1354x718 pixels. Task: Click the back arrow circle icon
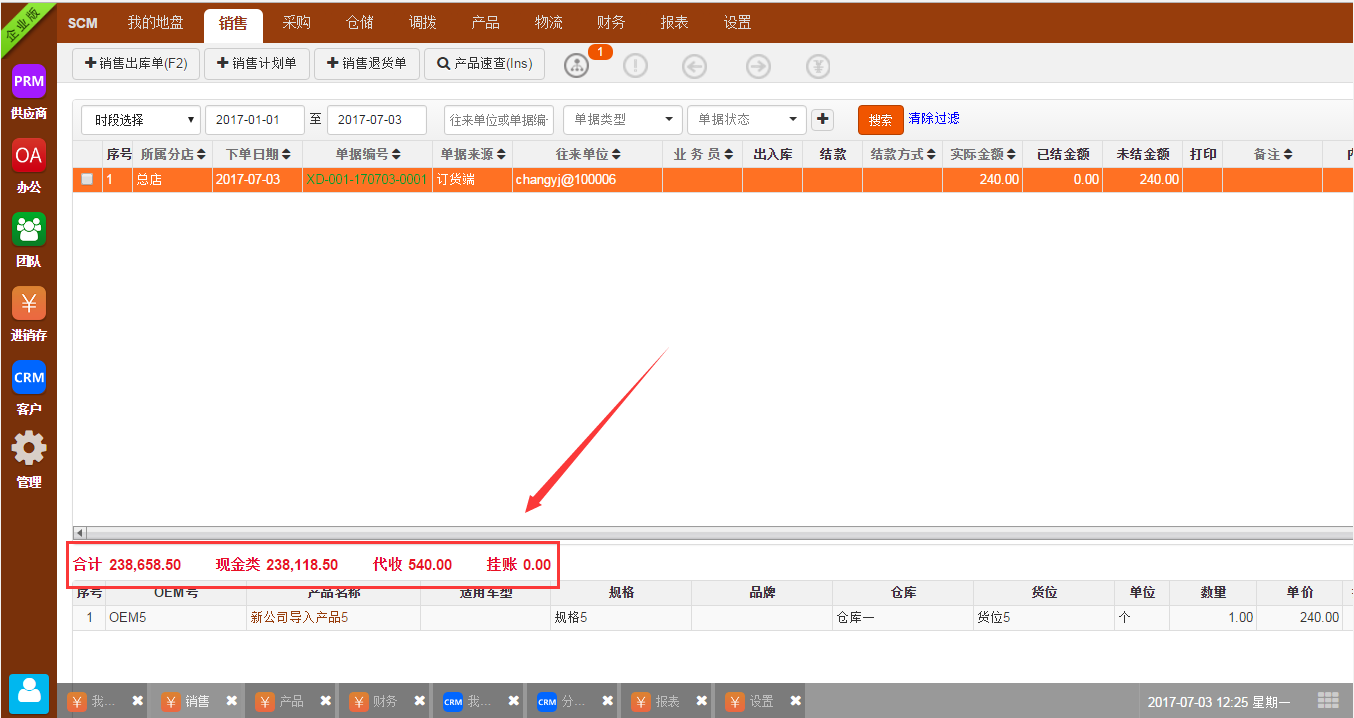coord(694,66)
